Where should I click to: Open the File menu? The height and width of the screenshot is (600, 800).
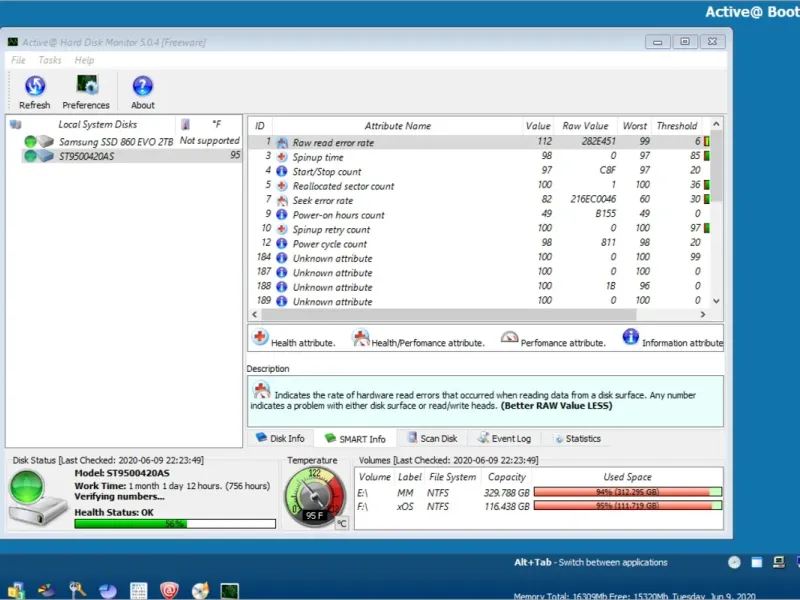tap(18, 60)
